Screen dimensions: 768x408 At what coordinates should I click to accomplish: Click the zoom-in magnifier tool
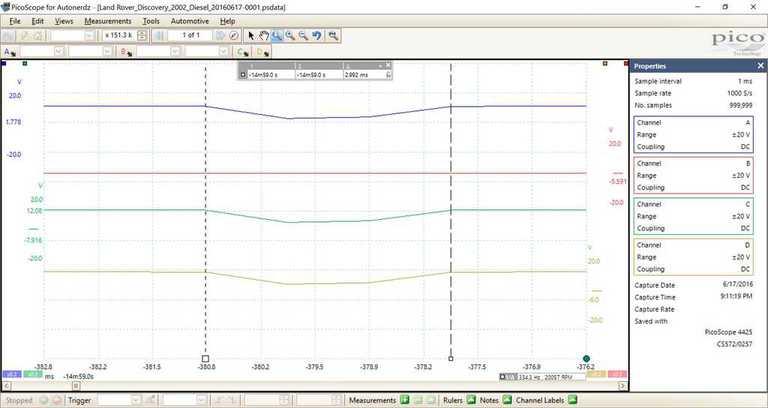tap(289, 35)
